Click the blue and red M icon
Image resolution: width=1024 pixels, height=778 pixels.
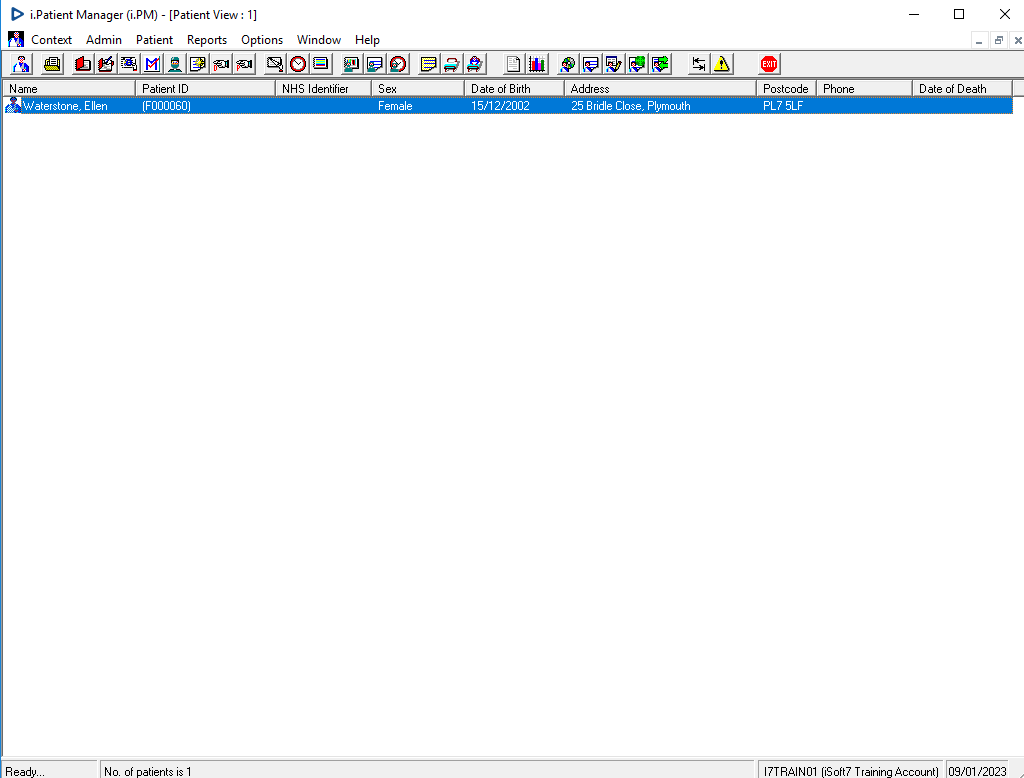(152, 64)
